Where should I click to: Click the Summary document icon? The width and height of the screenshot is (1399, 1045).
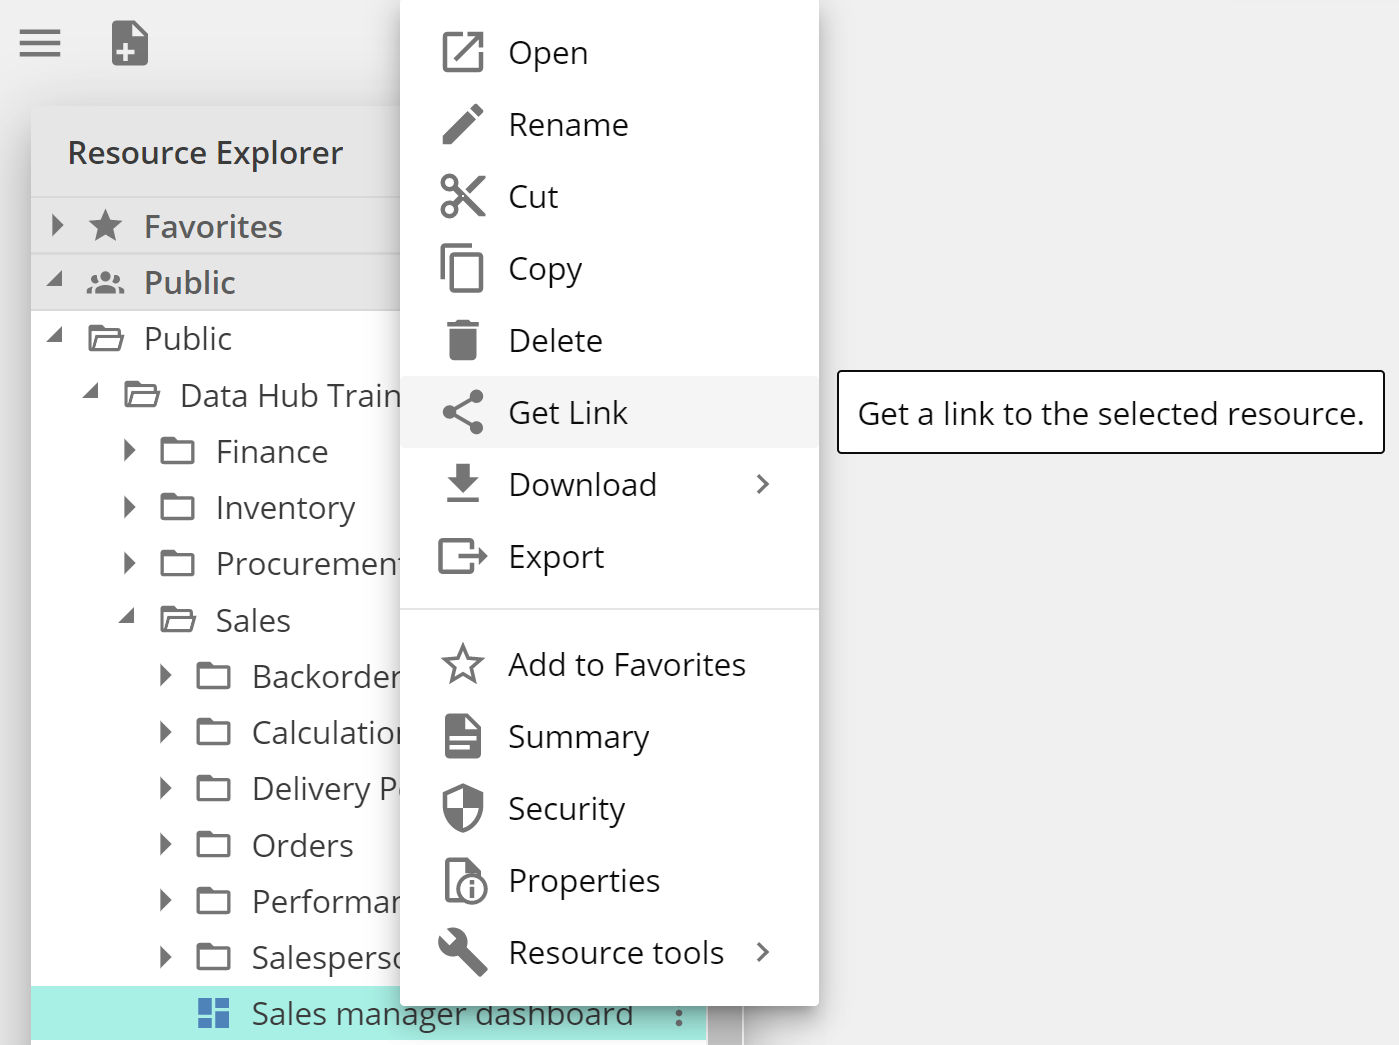coord(463,736)
